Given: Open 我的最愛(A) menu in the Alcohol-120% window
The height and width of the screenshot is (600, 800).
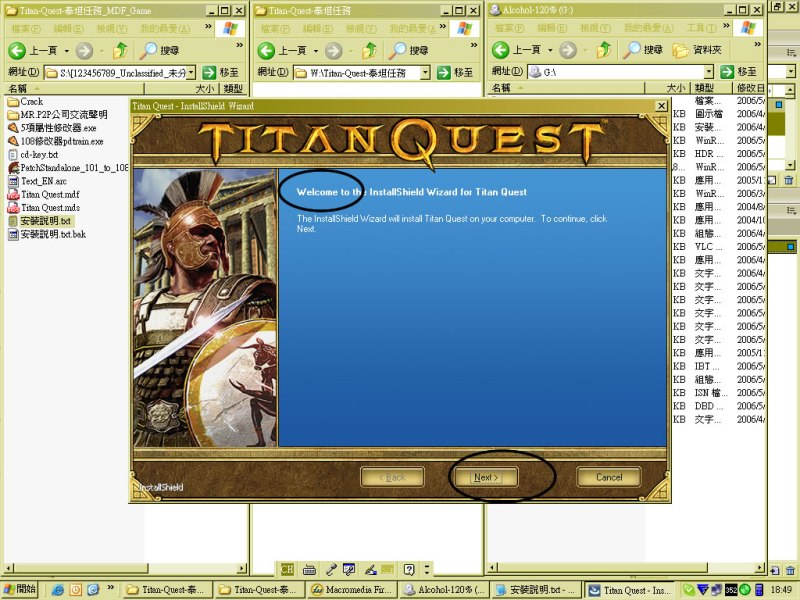Looking at the screenshot, I should click(648, 28).
